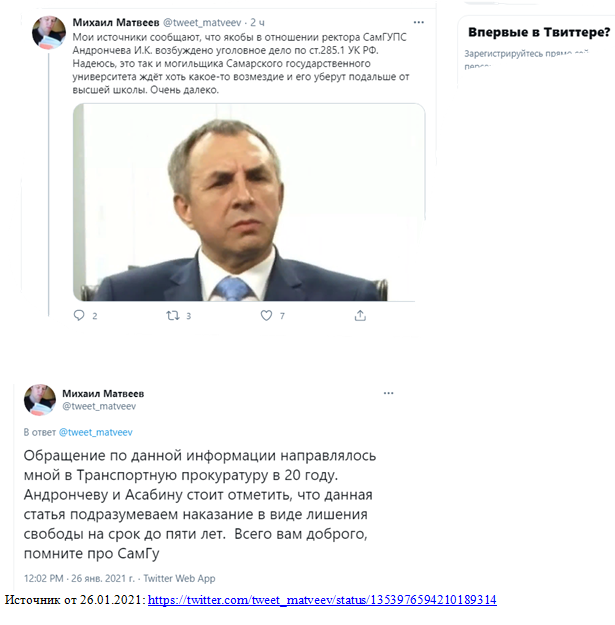Open the three-dot menu on the reply tweet

[388, 393]
